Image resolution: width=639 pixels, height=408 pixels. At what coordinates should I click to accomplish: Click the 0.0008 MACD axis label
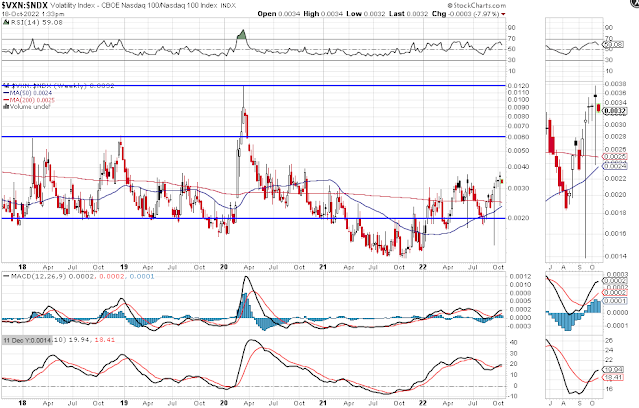[x=520, y=293]
